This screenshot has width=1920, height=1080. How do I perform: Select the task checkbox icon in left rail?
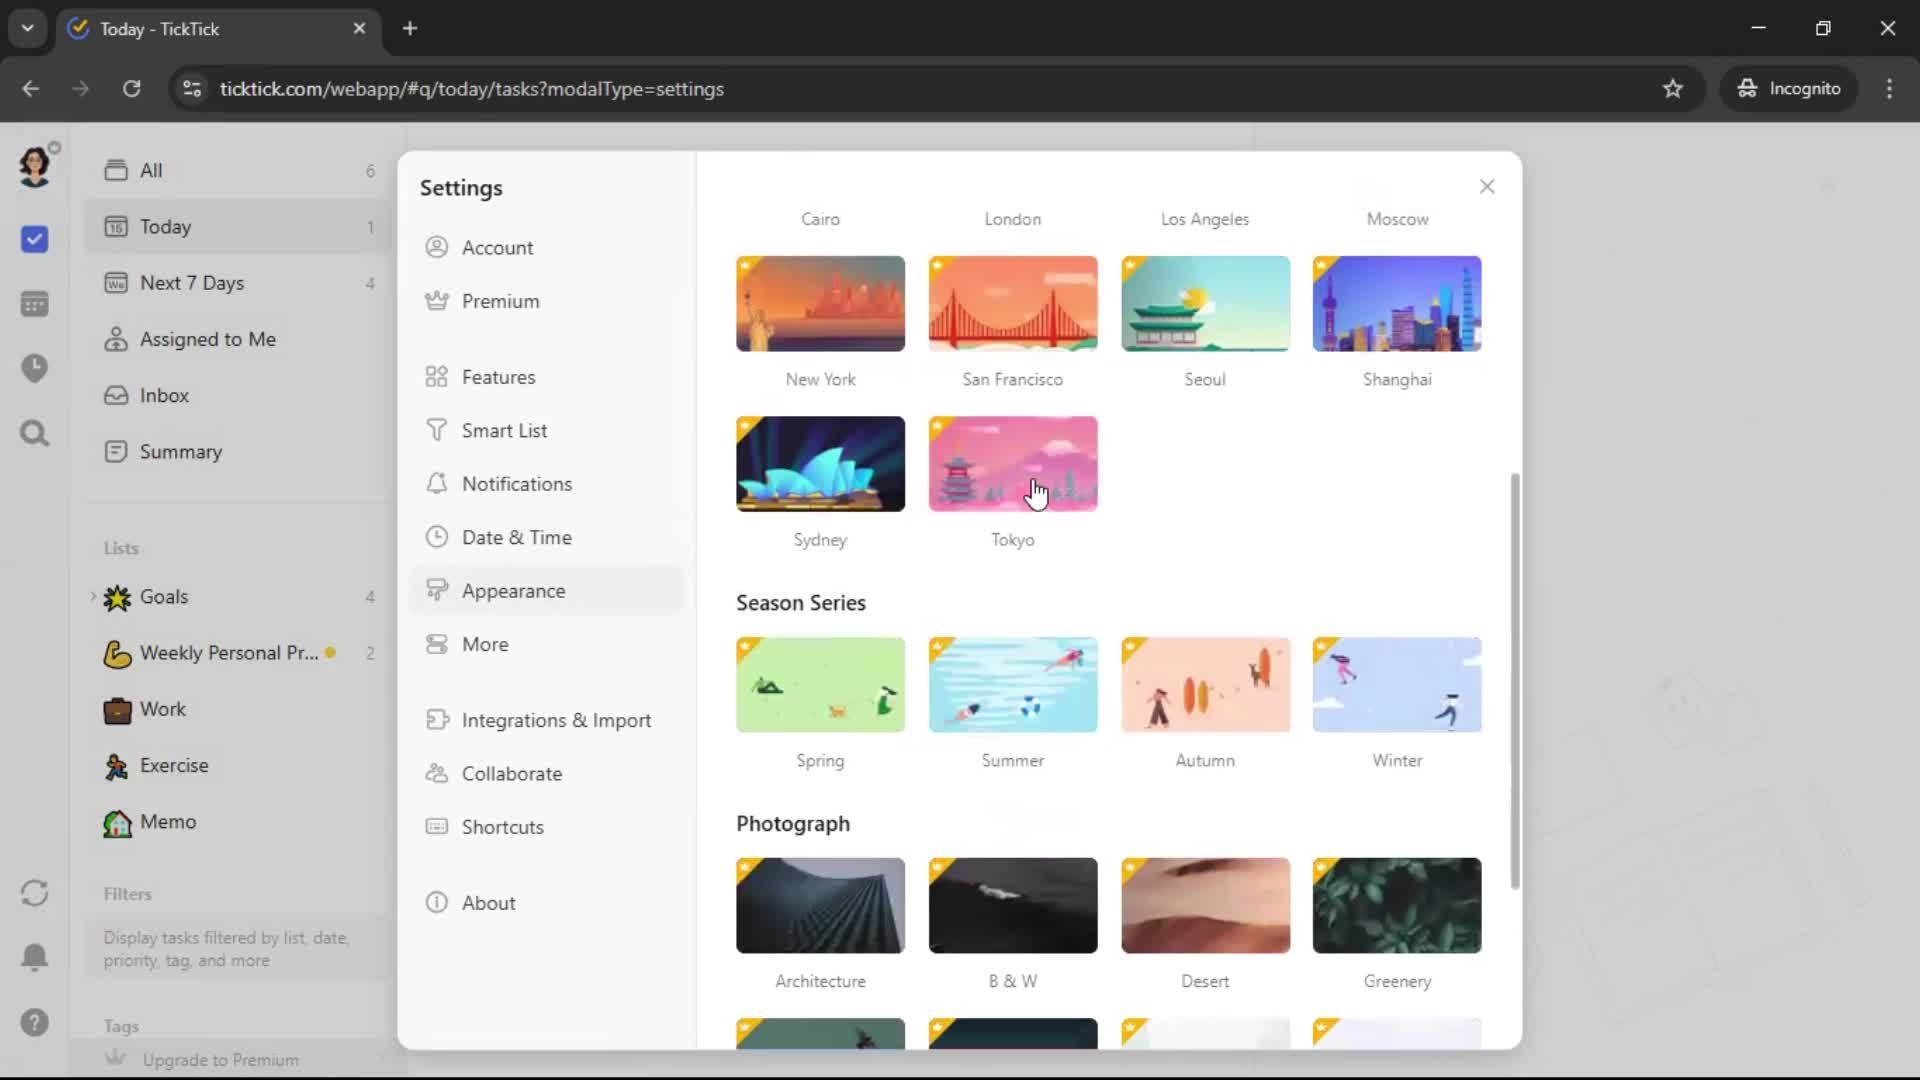click(34, 239)
